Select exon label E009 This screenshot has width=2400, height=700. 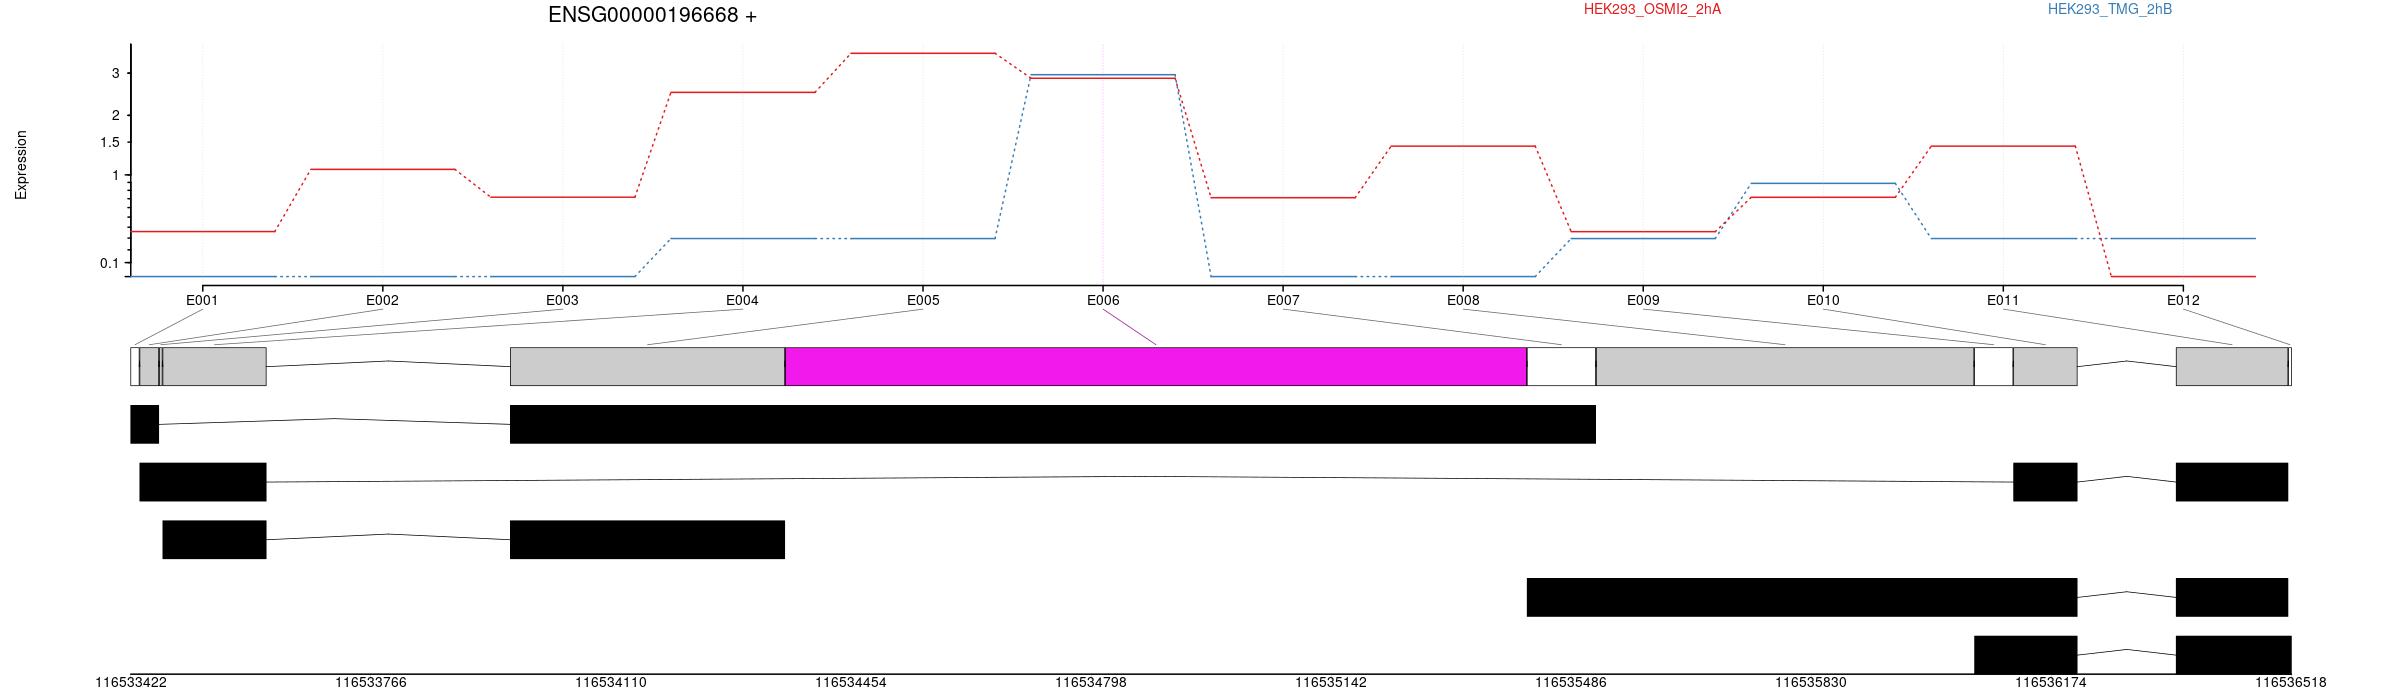[x=1643, y=300]
